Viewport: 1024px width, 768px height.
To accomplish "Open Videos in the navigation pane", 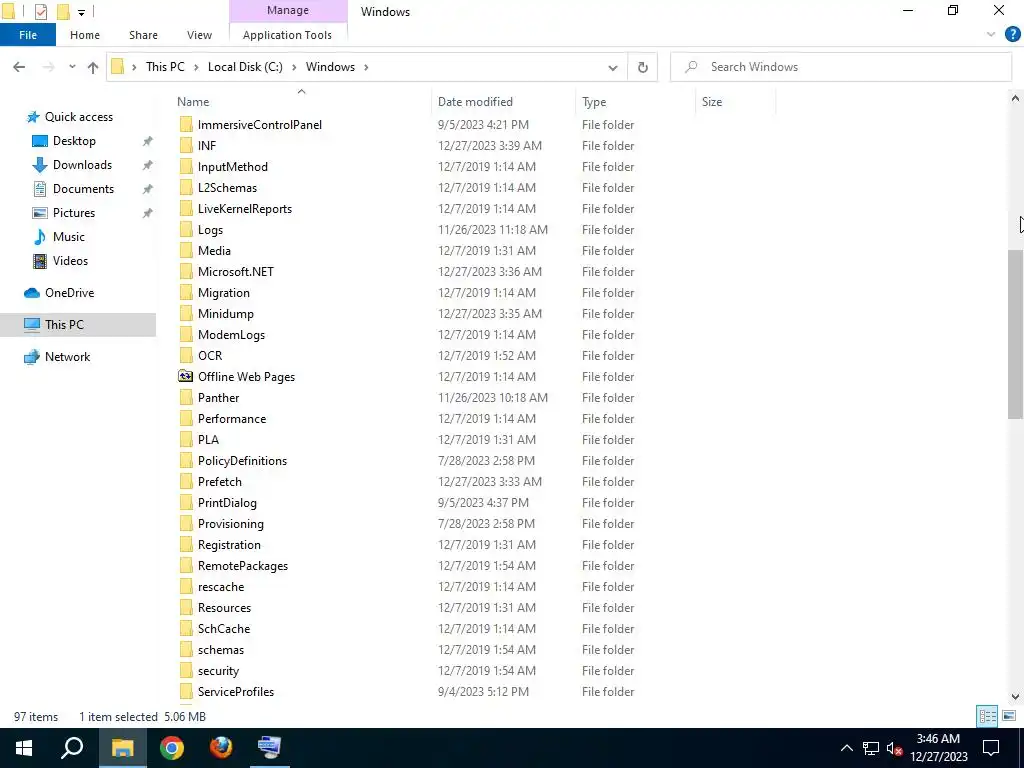I will point(70,261).
